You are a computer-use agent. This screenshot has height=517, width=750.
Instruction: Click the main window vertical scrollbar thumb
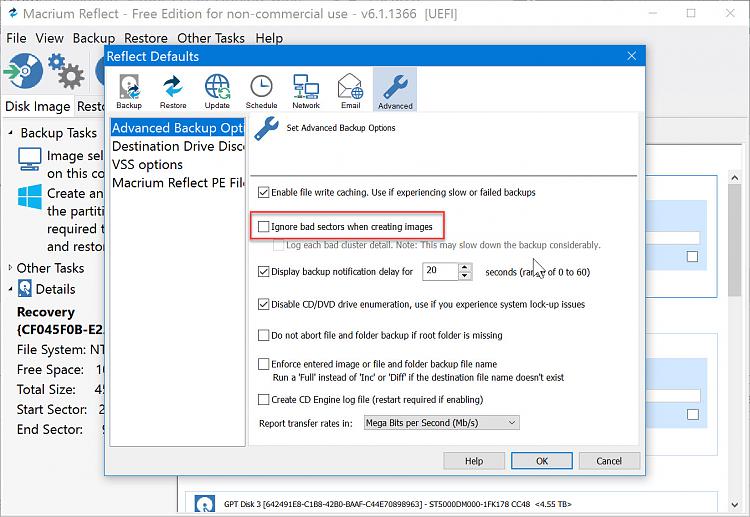(734, 240)
